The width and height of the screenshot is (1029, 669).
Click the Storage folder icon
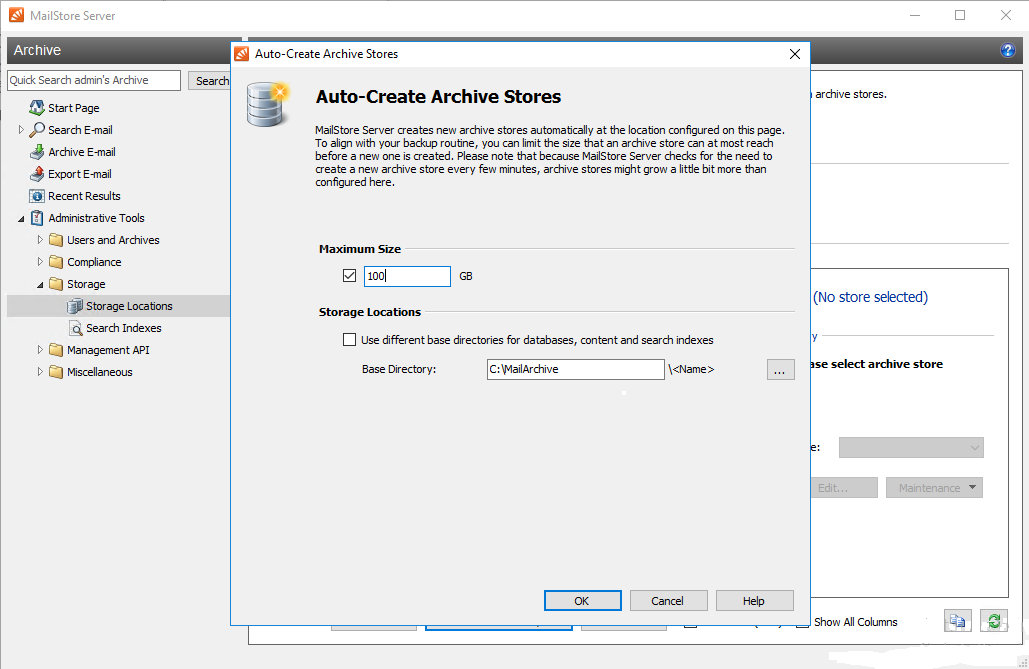pyautogui.click(x=56, y=284)
